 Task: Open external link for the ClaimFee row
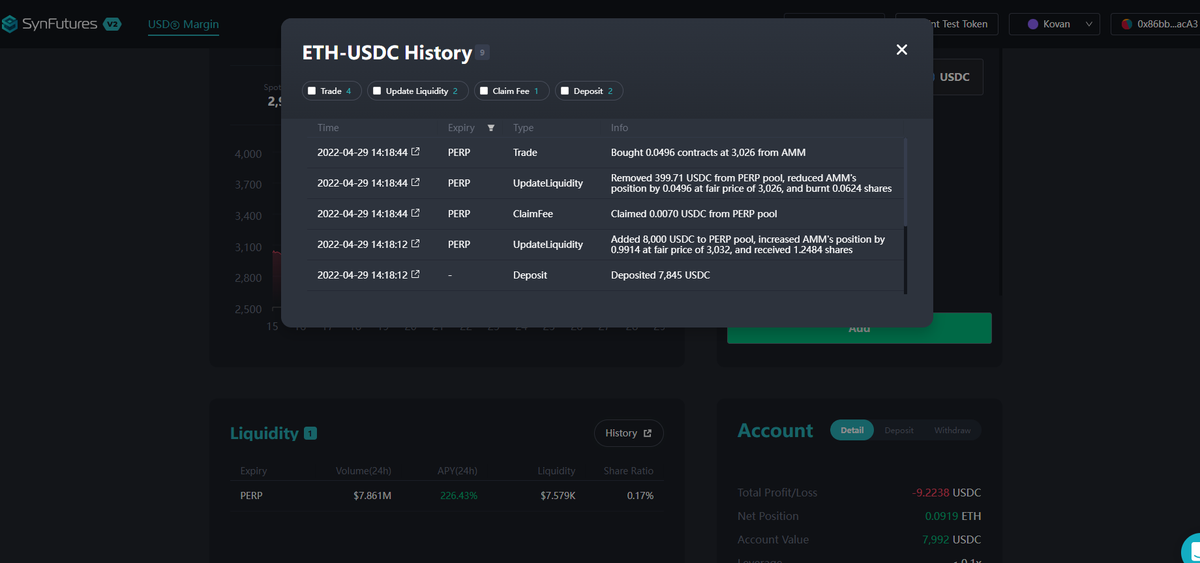click(416, 213)
